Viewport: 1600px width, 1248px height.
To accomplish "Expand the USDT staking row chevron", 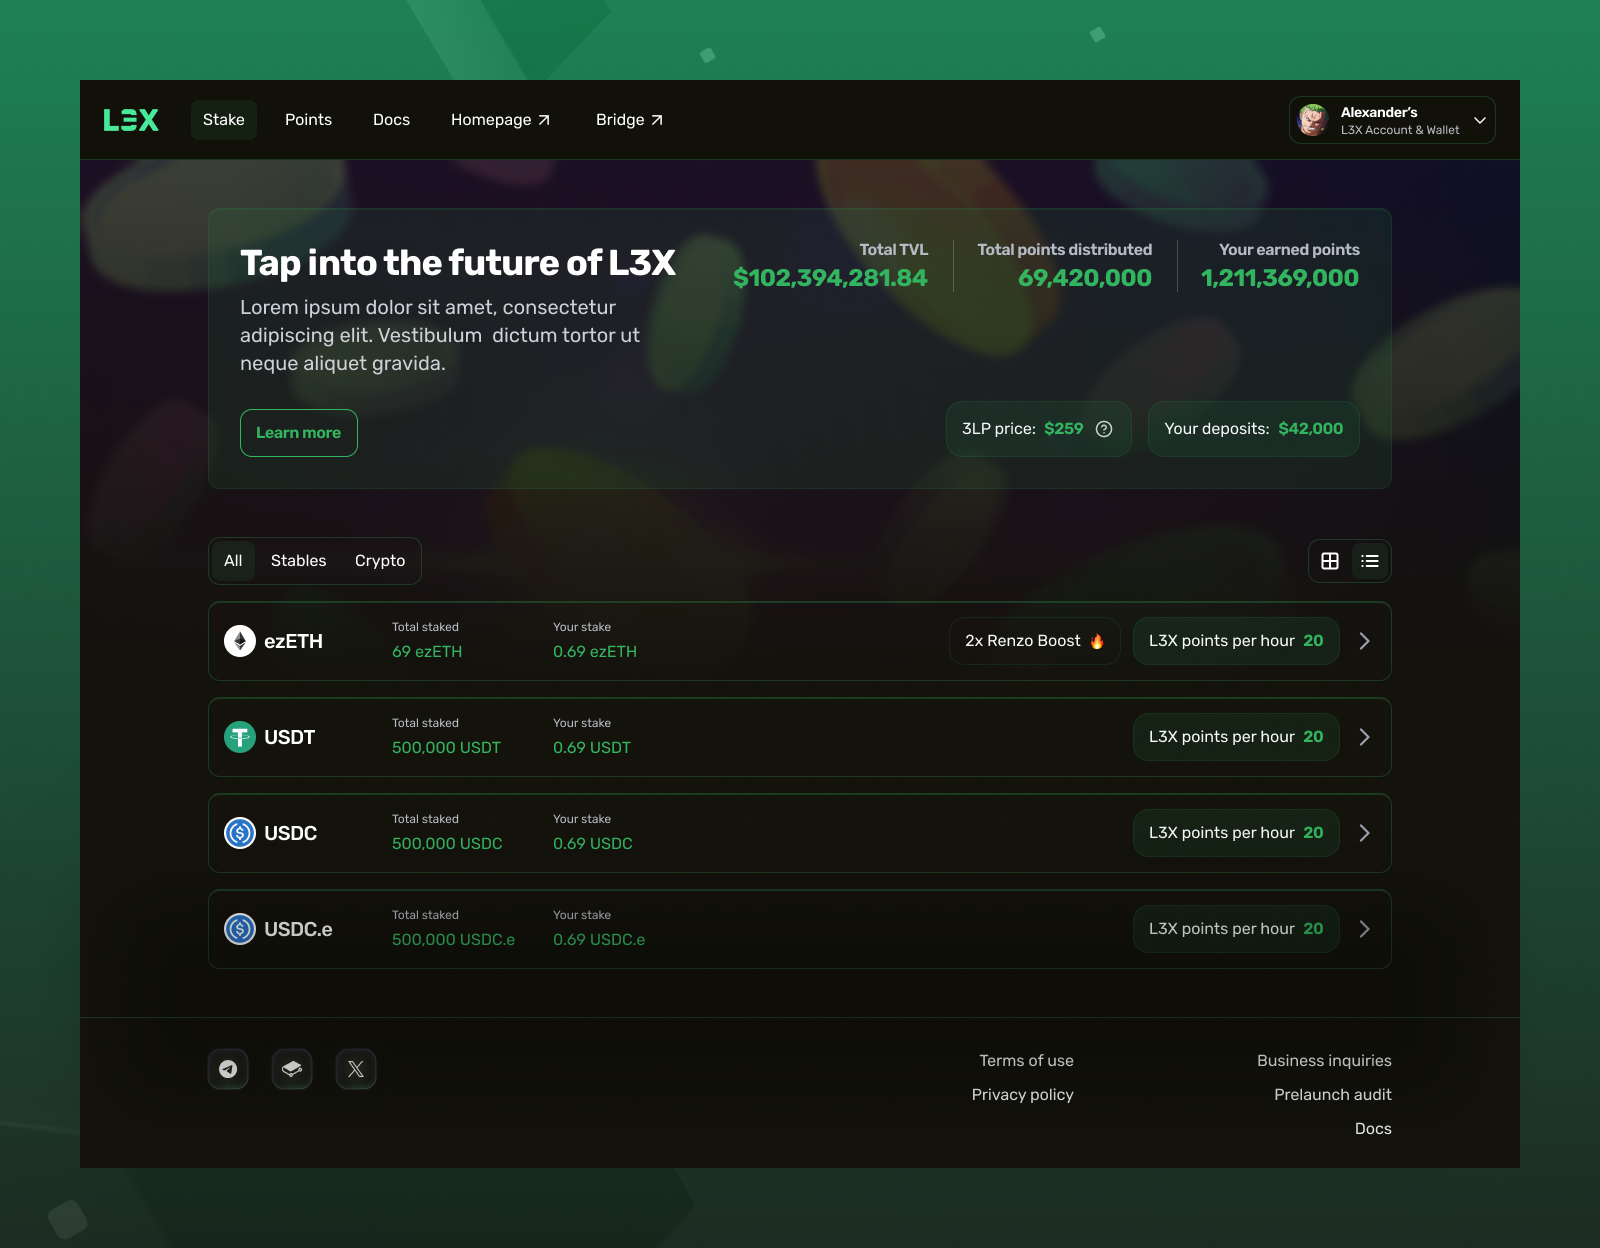I will [x=1363, y=737].
